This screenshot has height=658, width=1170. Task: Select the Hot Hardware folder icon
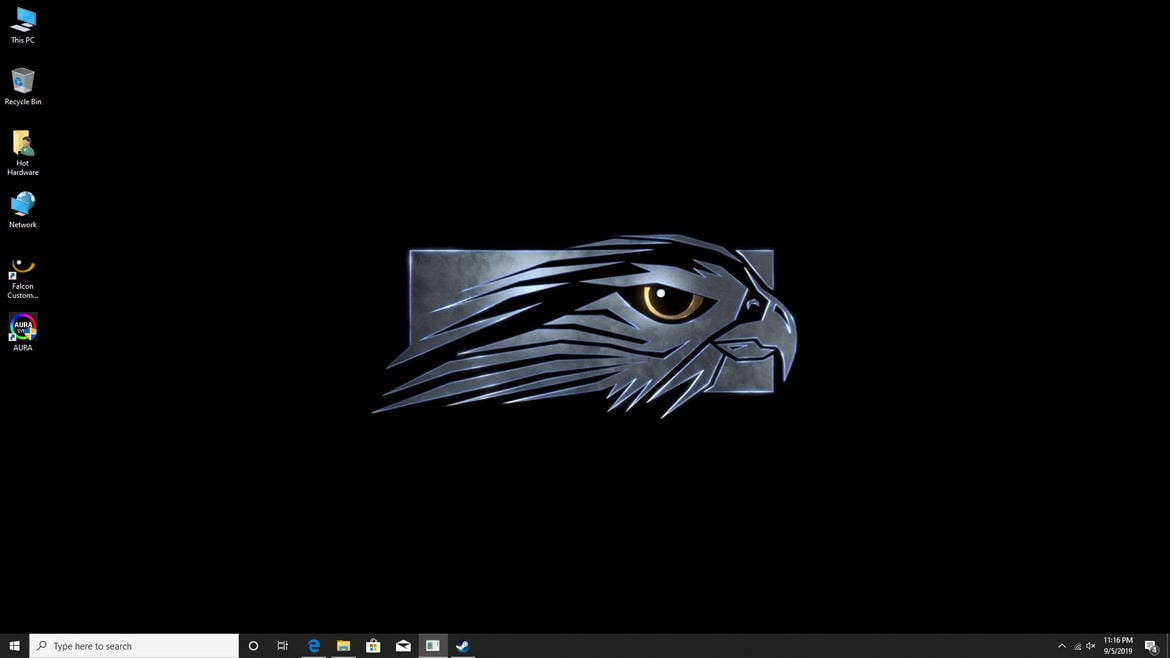(22, 153)
